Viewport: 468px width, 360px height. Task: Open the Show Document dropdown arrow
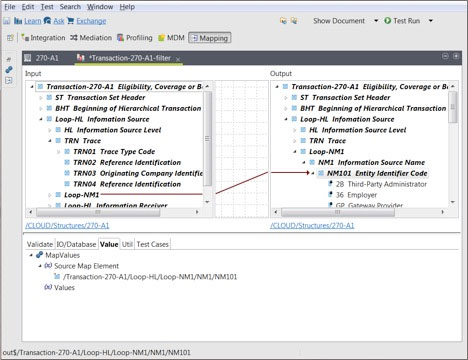pos(376,21)
